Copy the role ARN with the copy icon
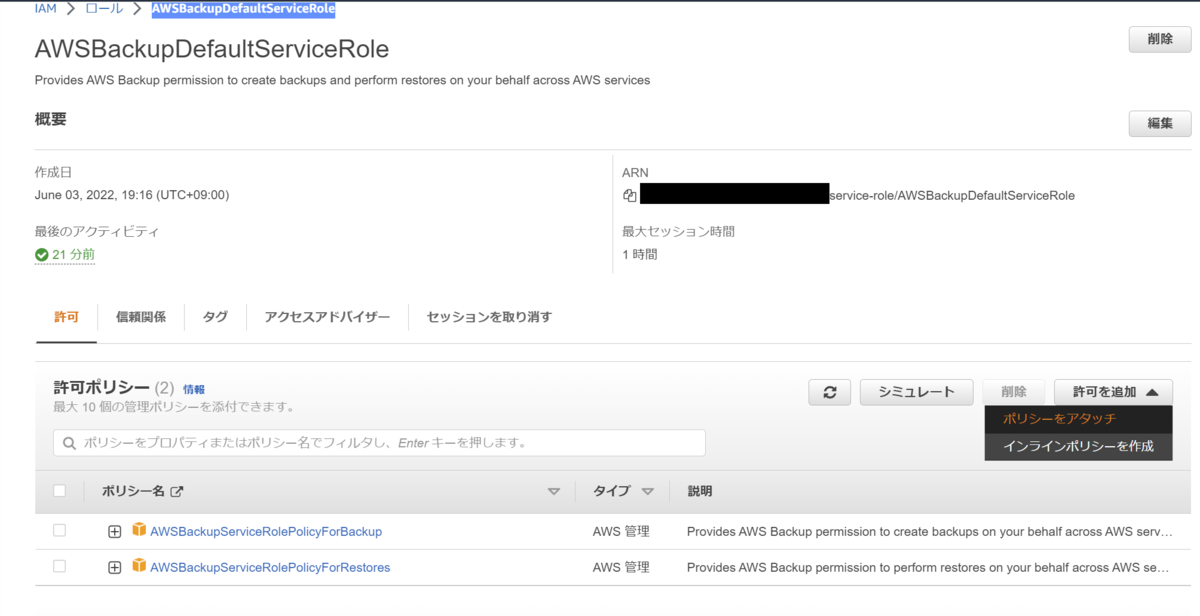The width and height of the screenshot is (1200, 616). [x=630, y=195]
